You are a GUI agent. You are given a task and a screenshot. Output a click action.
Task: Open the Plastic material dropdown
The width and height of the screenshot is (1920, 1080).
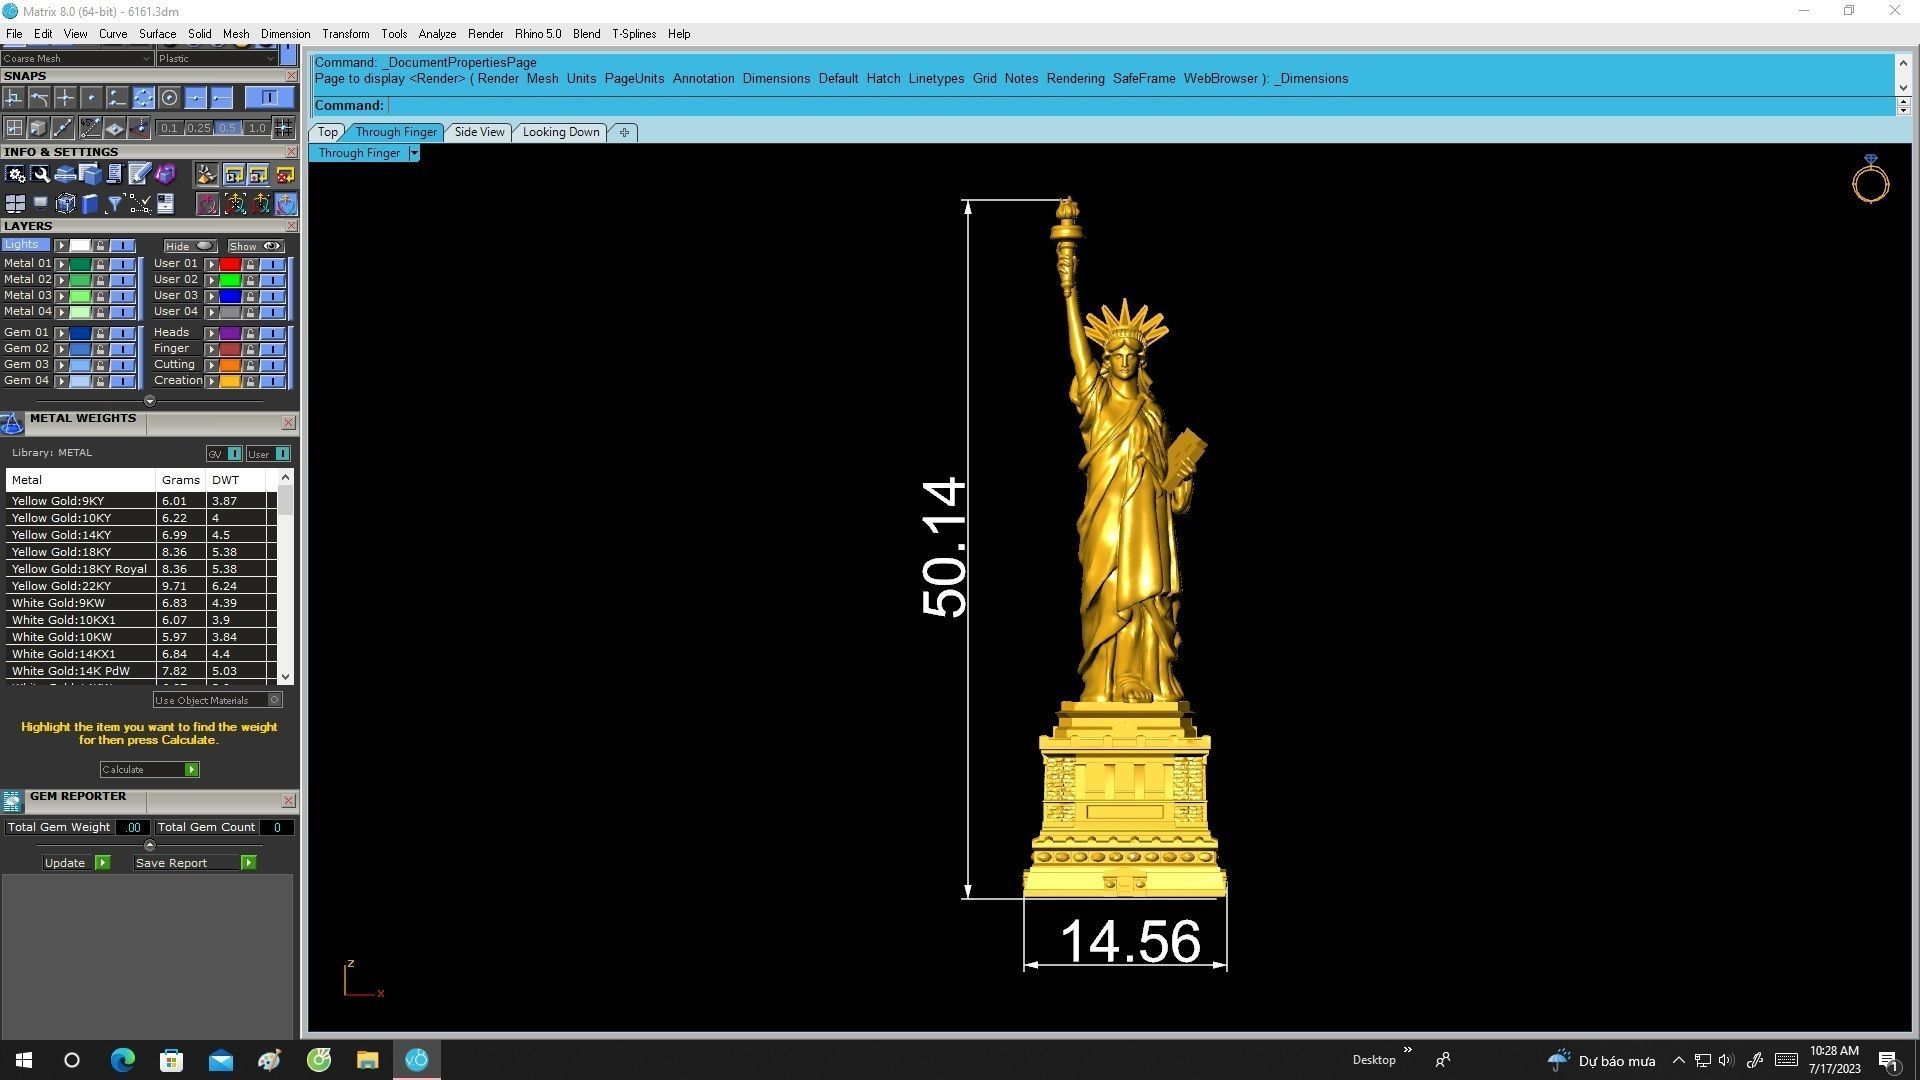[x=216, y=59]
